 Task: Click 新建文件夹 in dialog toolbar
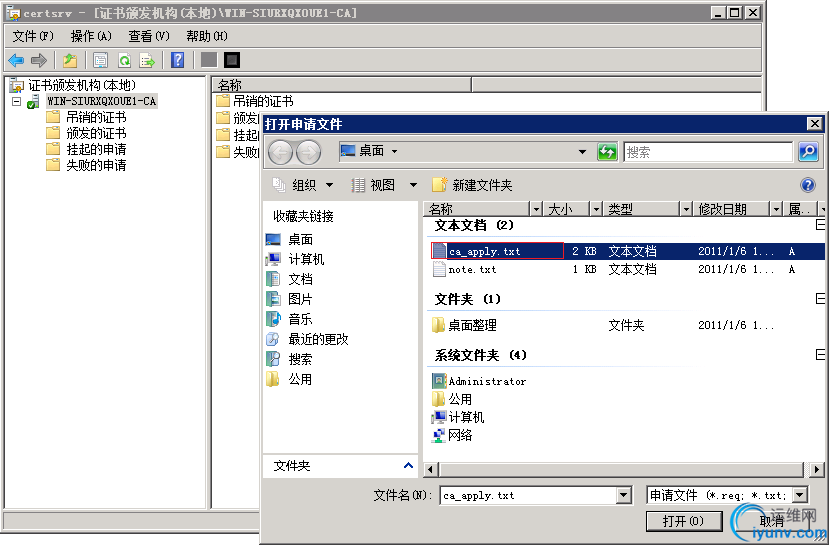click(472, 185)
